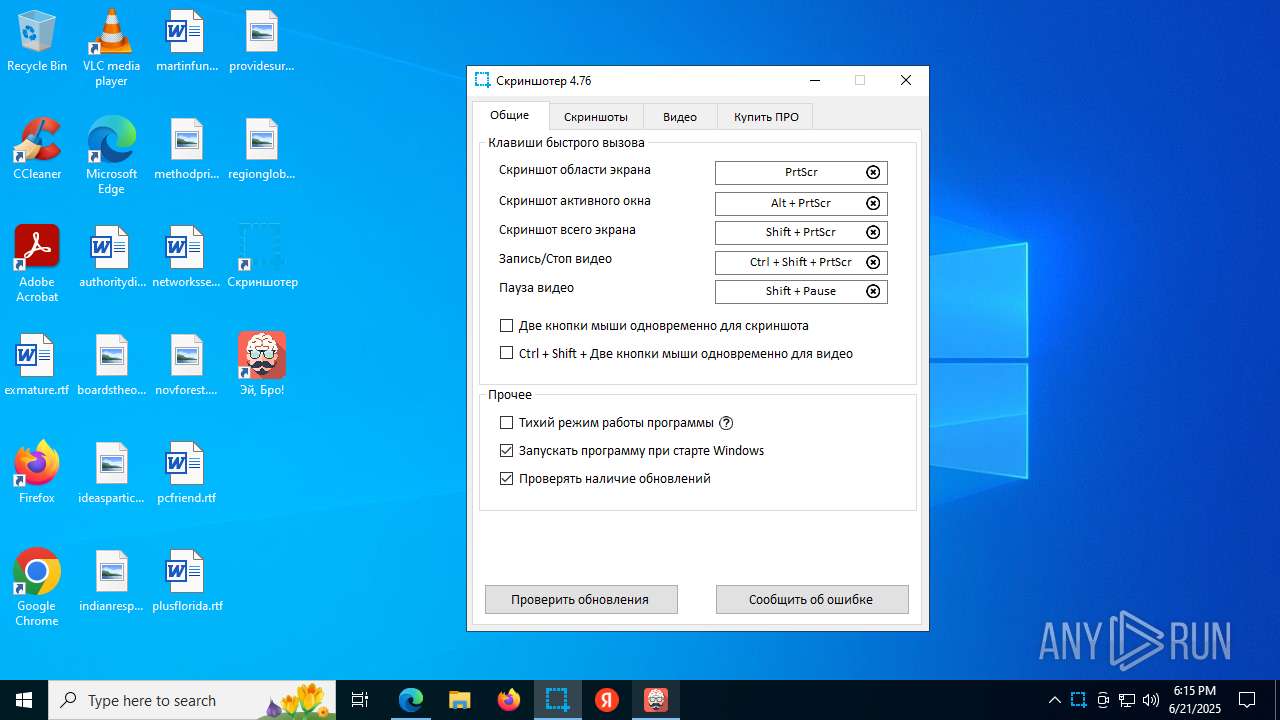
Task: Open the help icon next to Тихий режим
Action: point(726,423)
